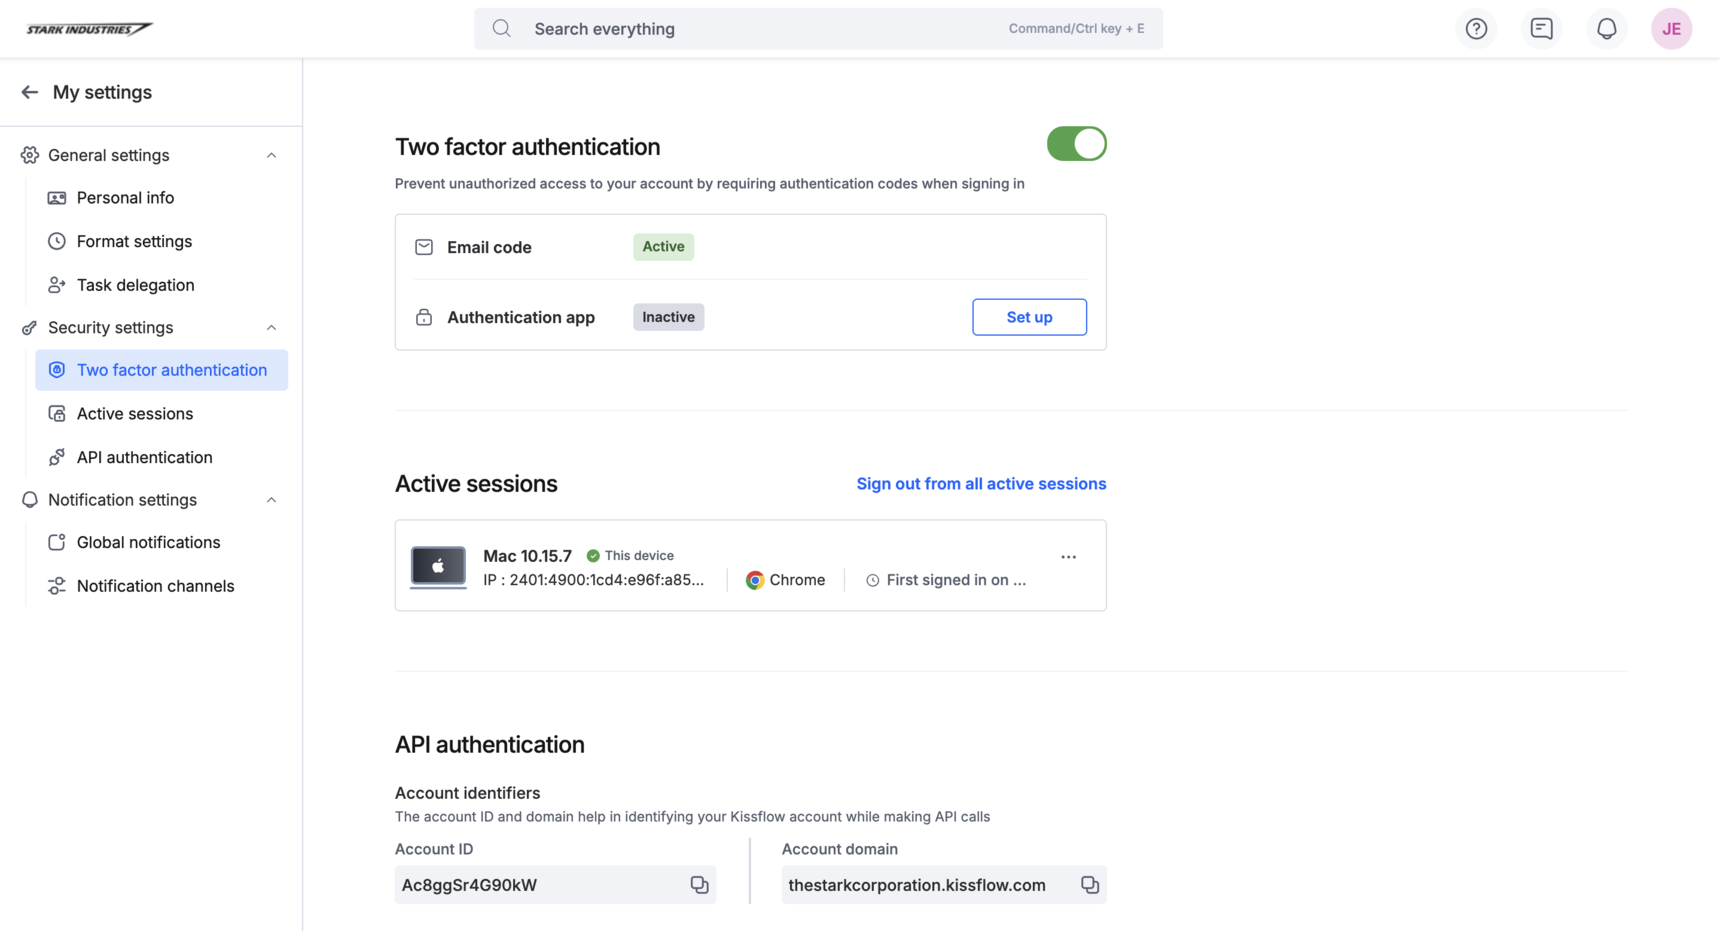The height and width of the screenshot is (931, 1720).
Task: Click the Email code envelope icon
Action: [x=424, y=247]
